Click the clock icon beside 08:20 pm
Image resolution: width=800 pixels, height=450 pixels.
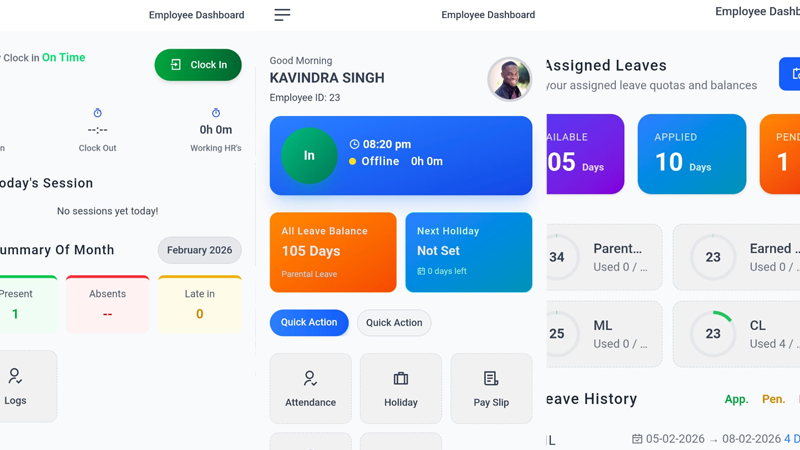(x=354, y=144)
